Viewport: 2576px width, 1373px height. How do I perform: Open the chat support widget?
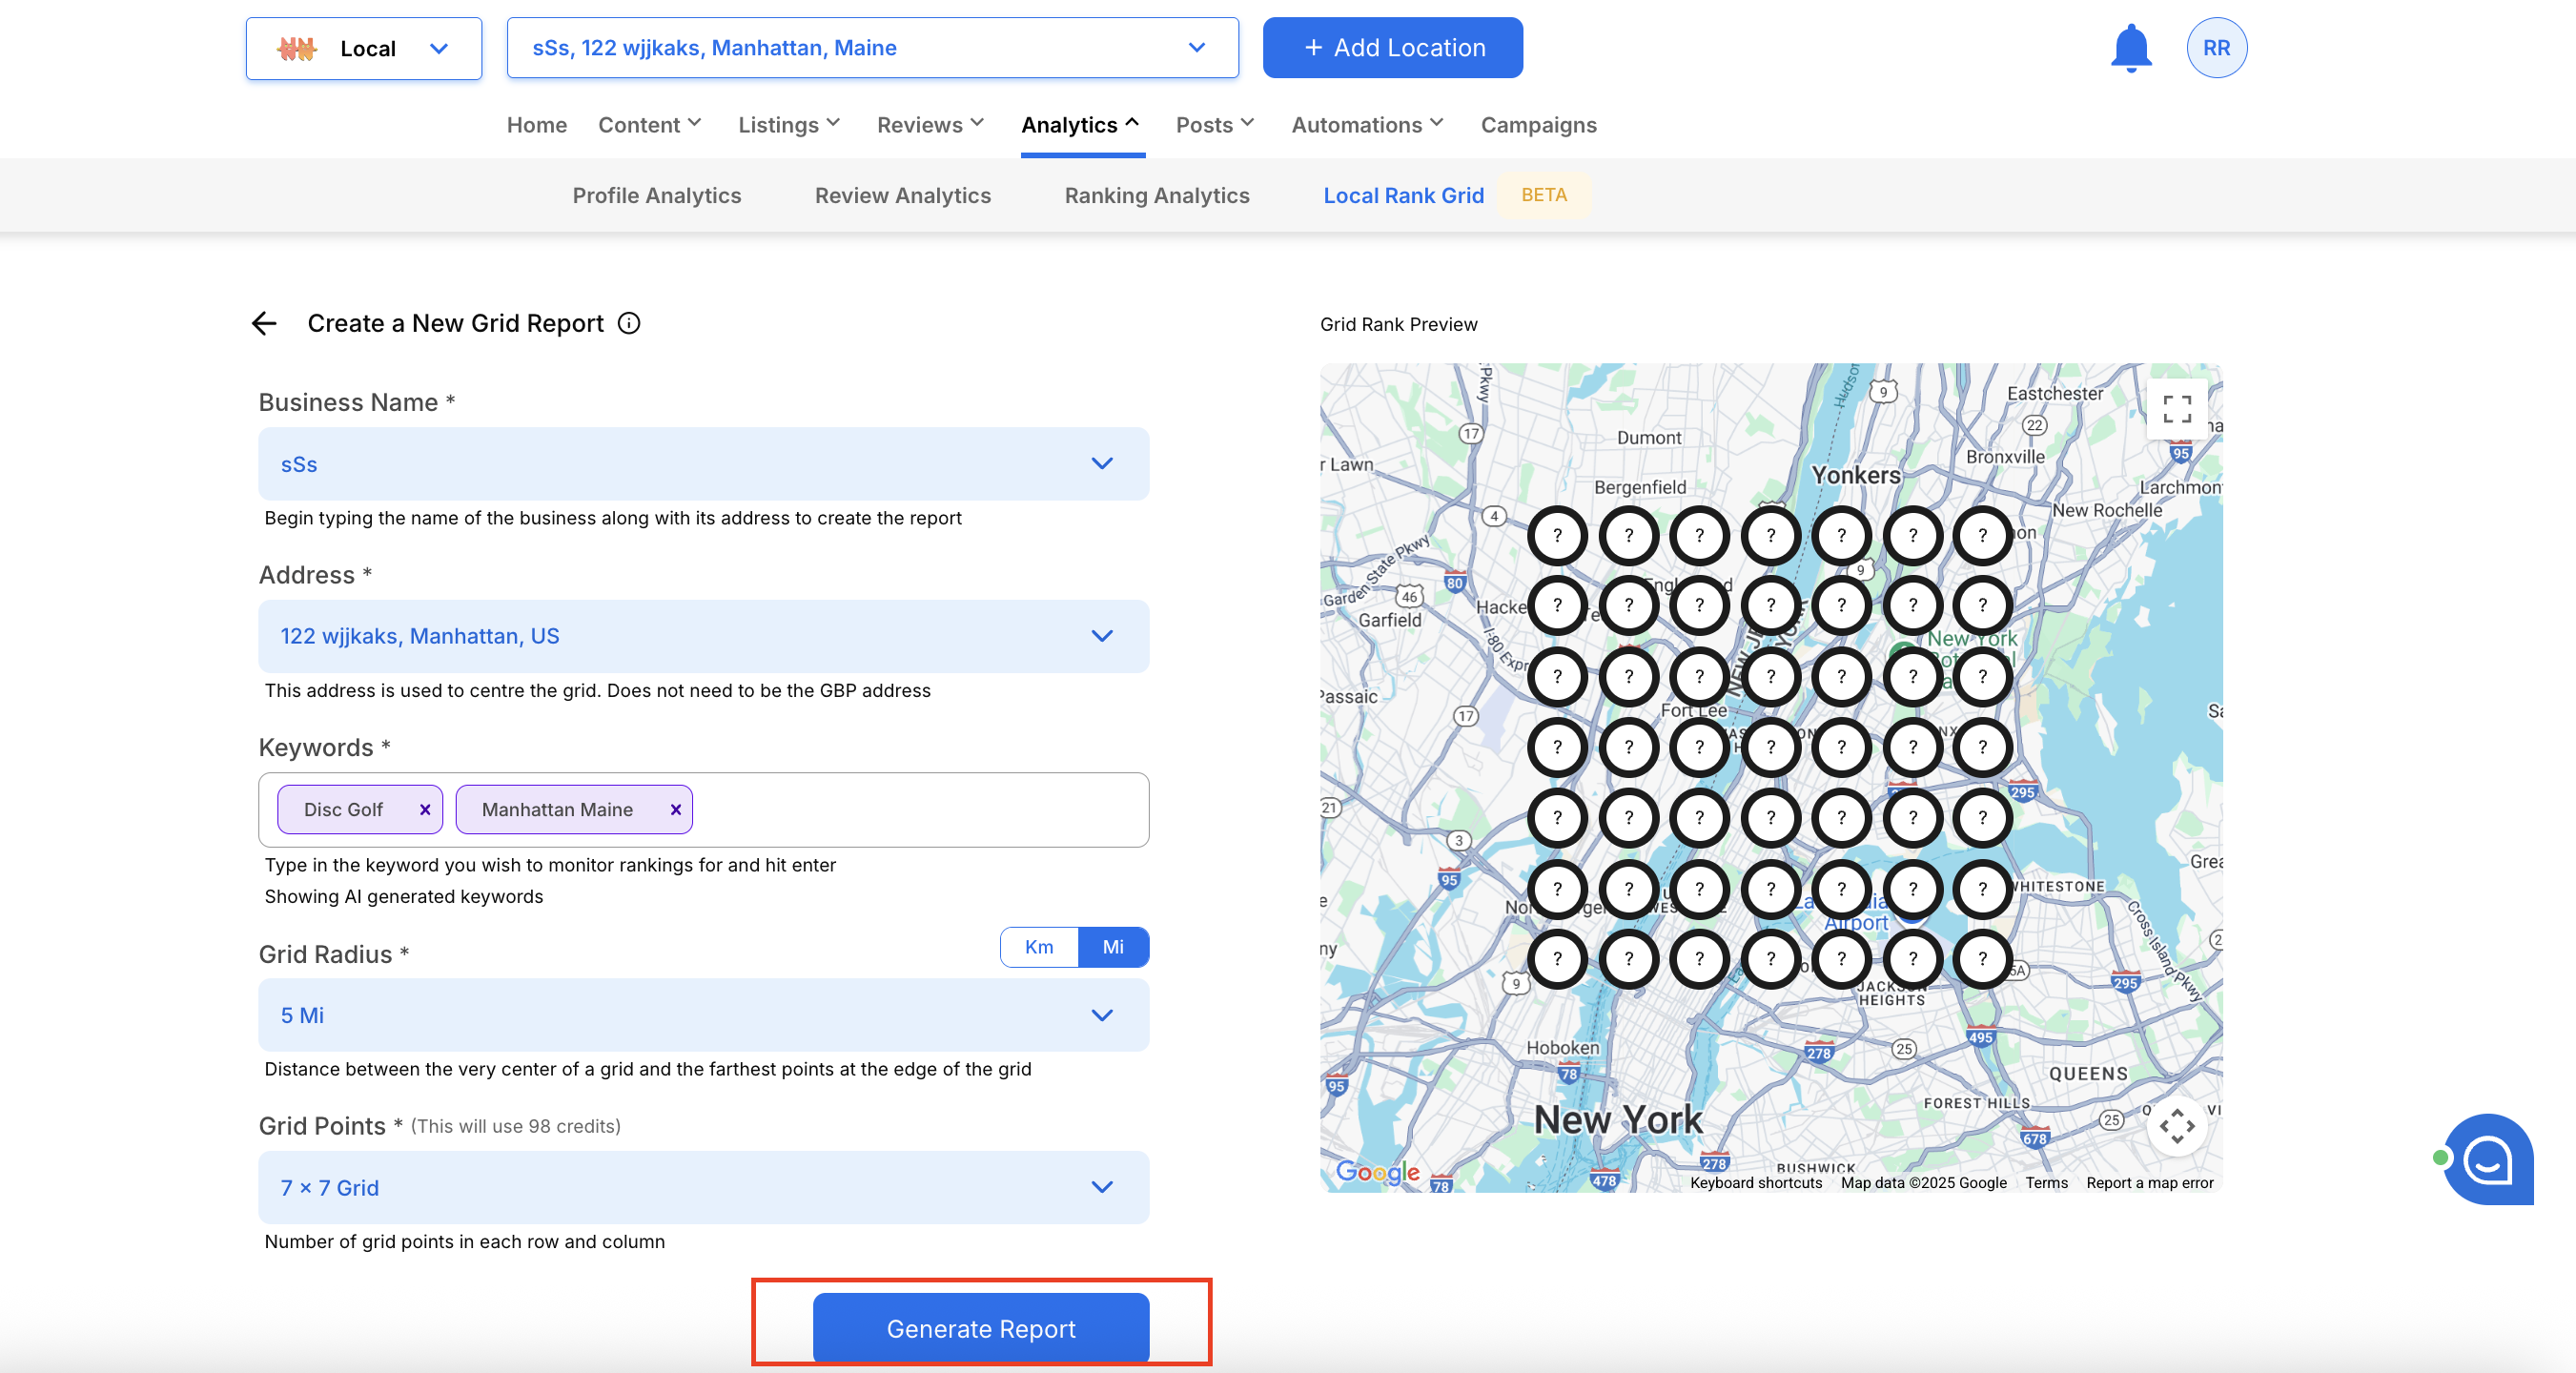[2487, 1159]
